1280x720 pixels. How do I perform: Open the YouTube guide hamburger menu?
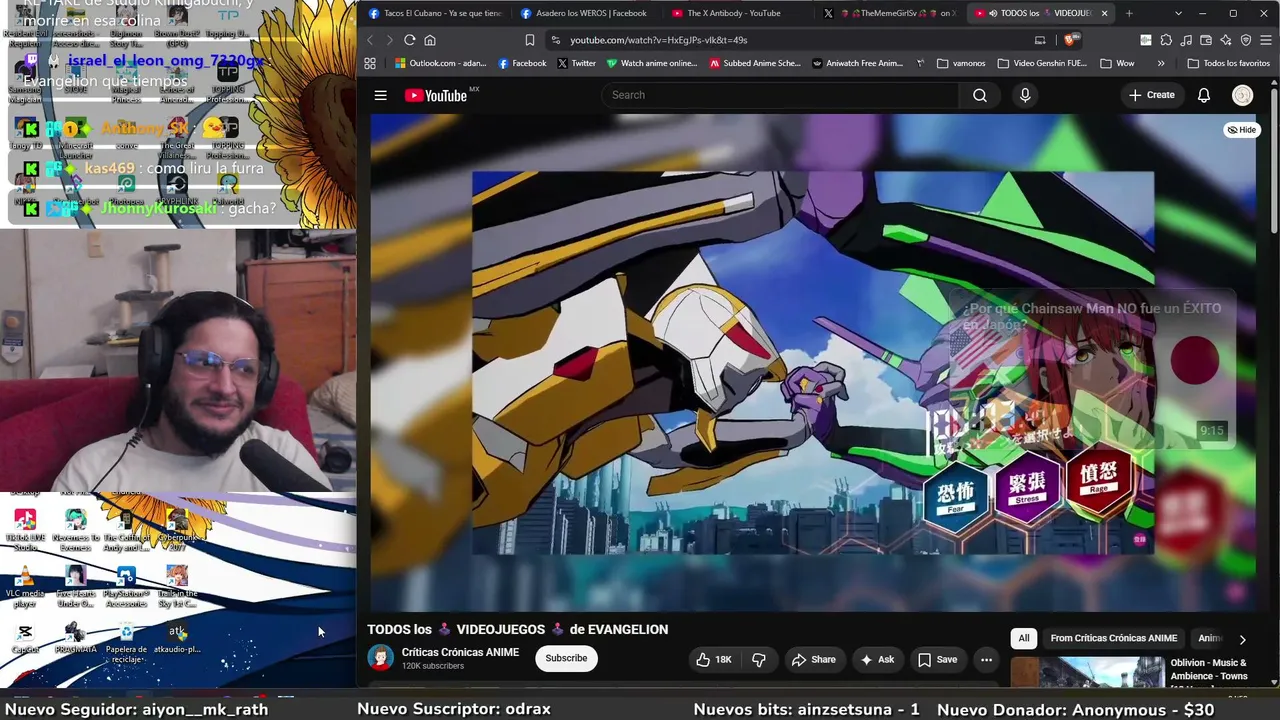380,95
